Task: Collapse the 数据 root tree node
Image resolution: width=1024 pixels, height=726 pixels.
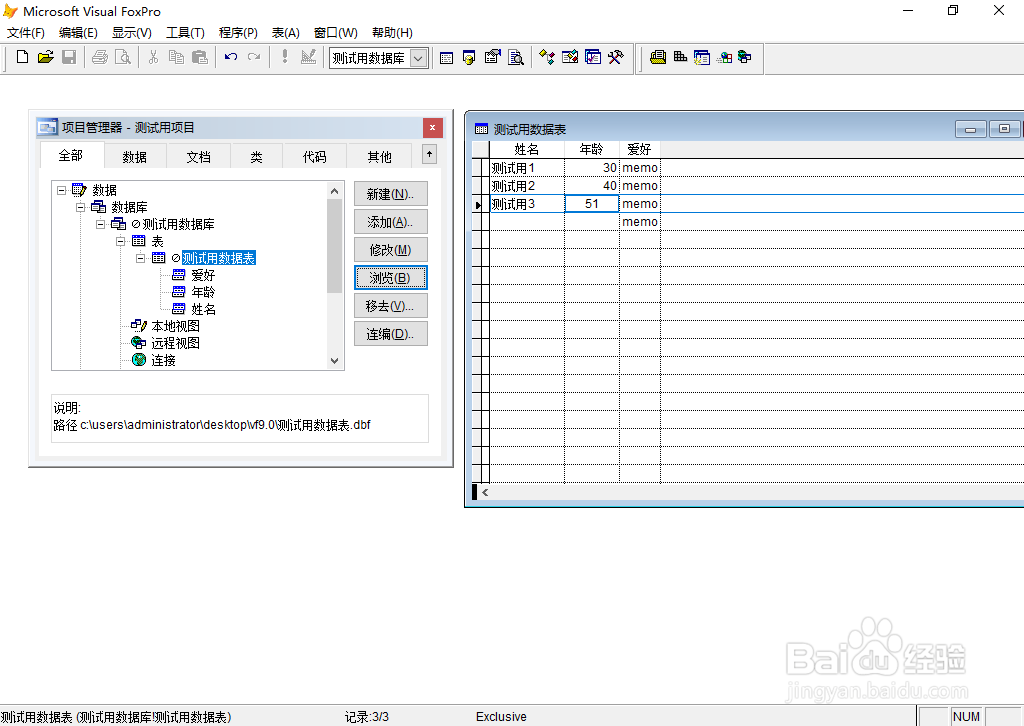Action: [x=61, y=191]
